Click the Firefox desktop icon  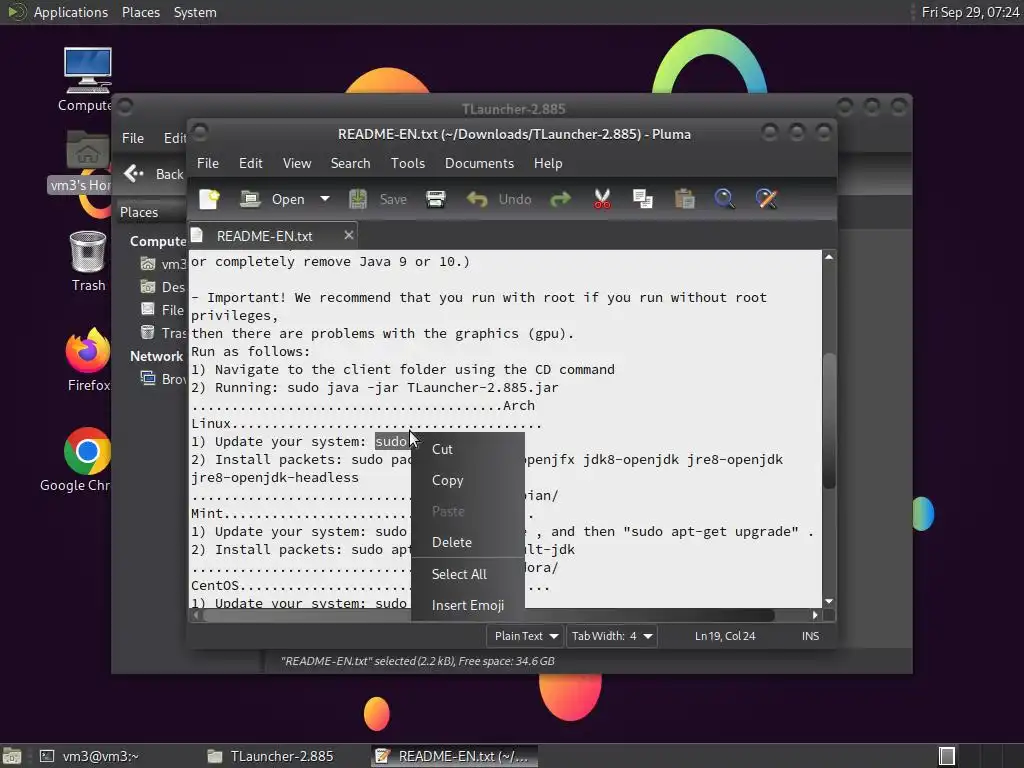[88, 351]
